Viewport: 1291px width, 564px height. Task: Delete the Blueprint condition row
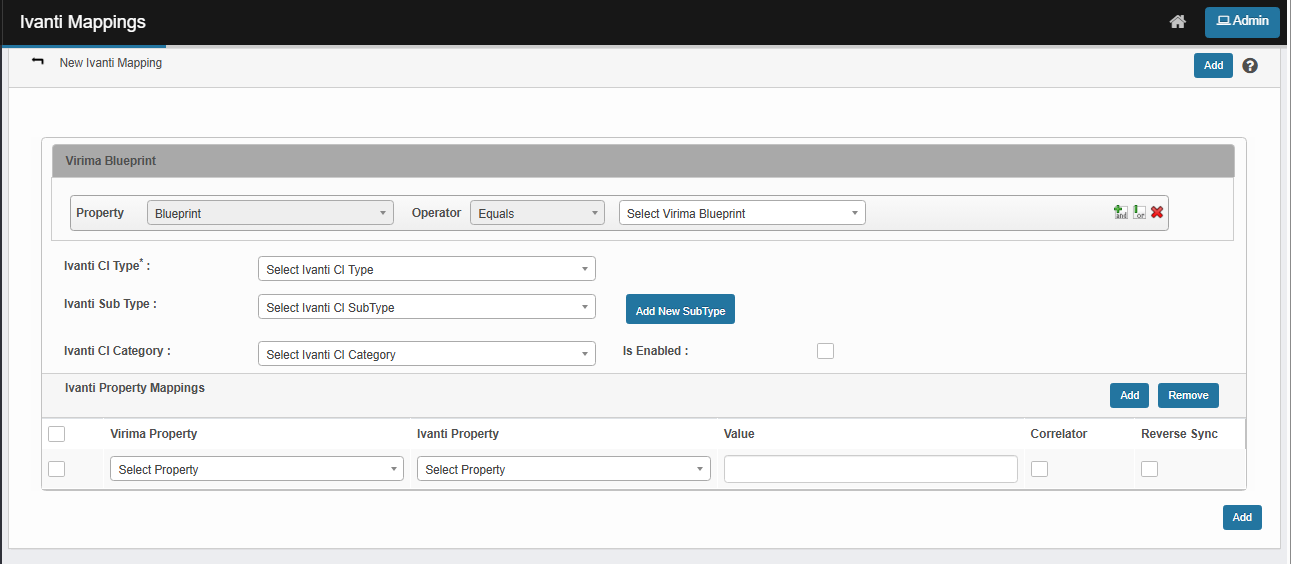(1157, 212)
